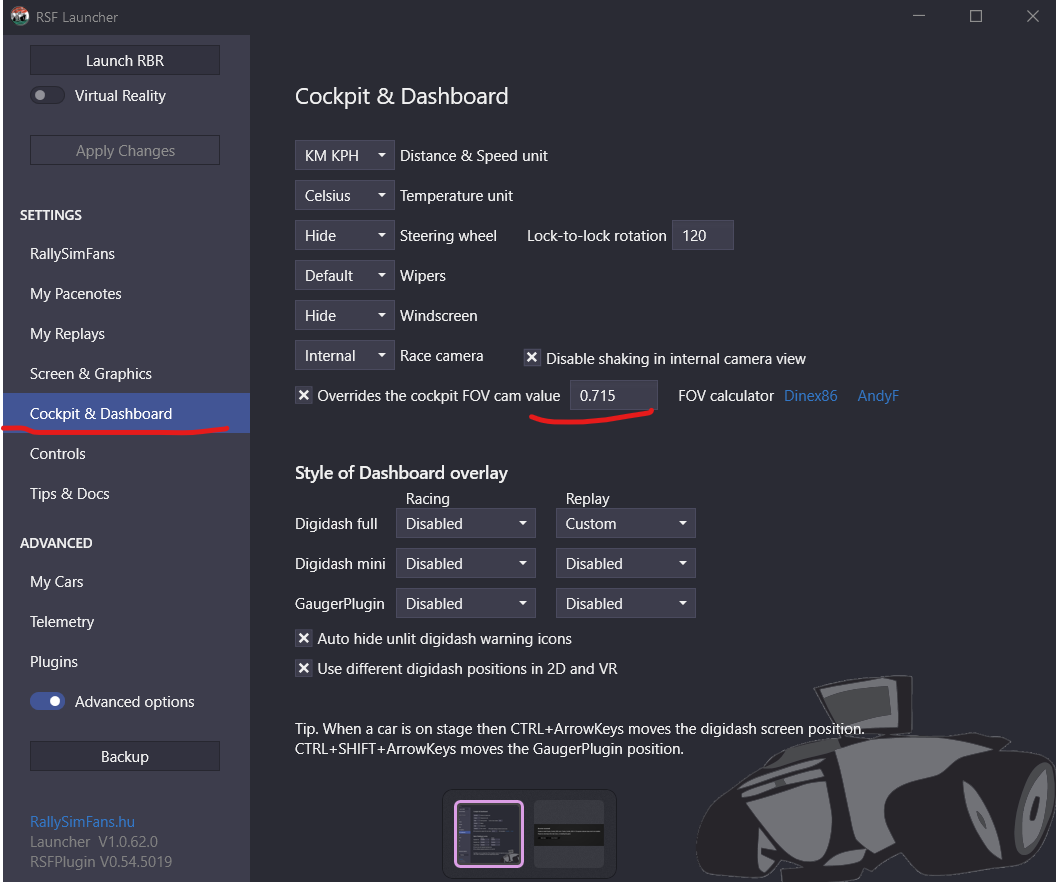Select the second screenshot thumbnail
The image size is (1056, 882).
569,833
